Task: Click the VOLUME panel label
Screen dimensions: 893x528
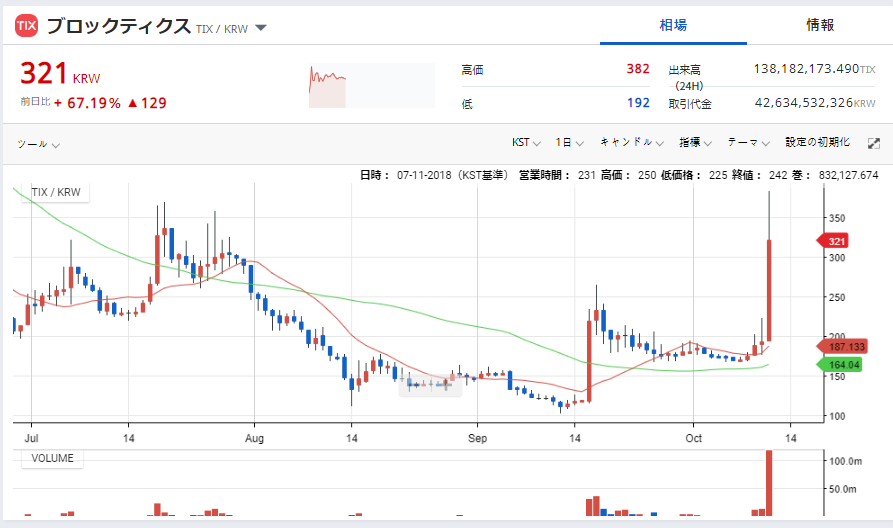Action: tap(52, 459)
